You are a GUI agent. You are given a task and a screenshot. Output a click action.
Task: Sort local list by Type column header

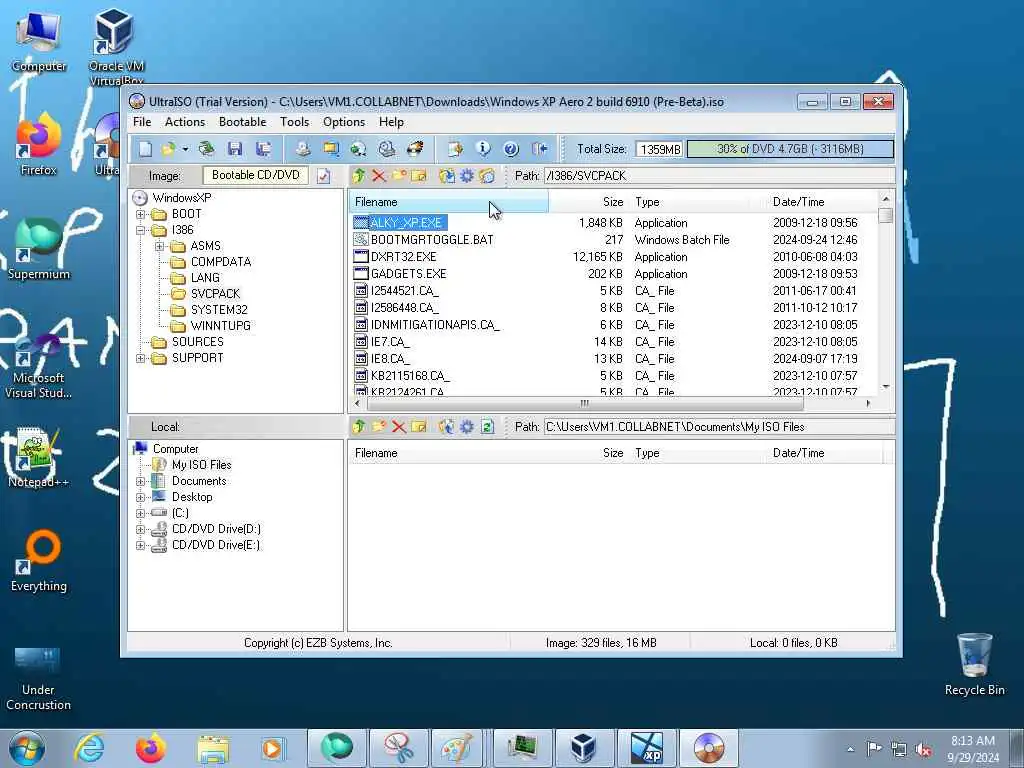[697, 453]
